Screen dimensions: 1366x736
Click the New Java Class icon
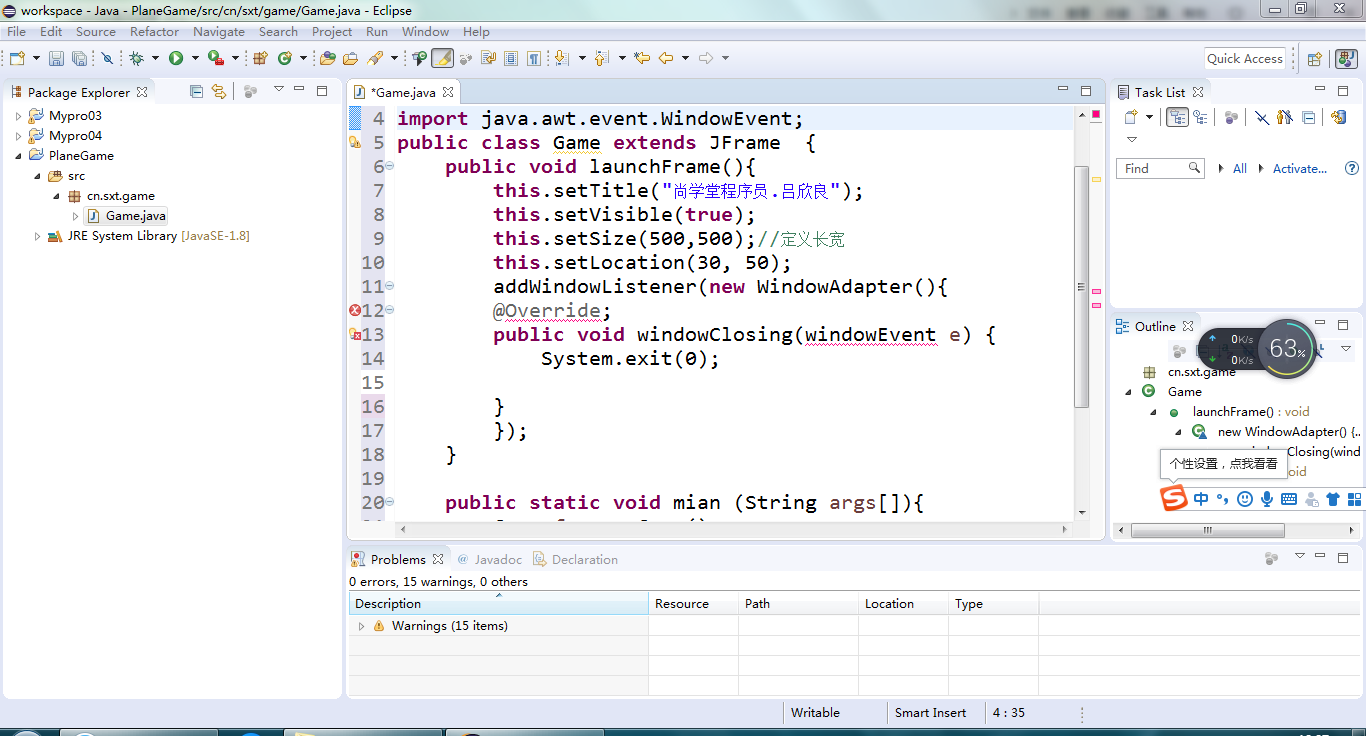pos(285,58)
